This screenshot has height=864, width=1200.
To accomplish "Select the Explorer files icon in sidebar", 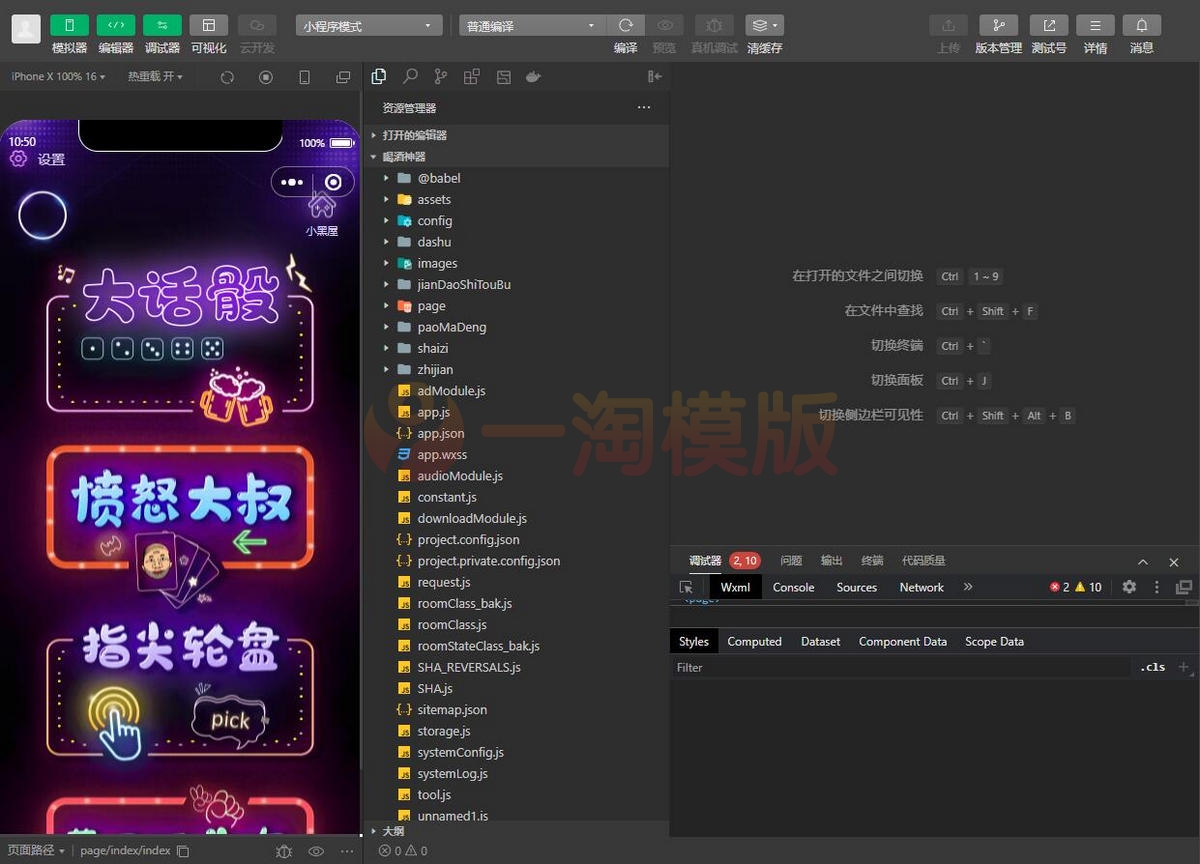I will [379, 76].
